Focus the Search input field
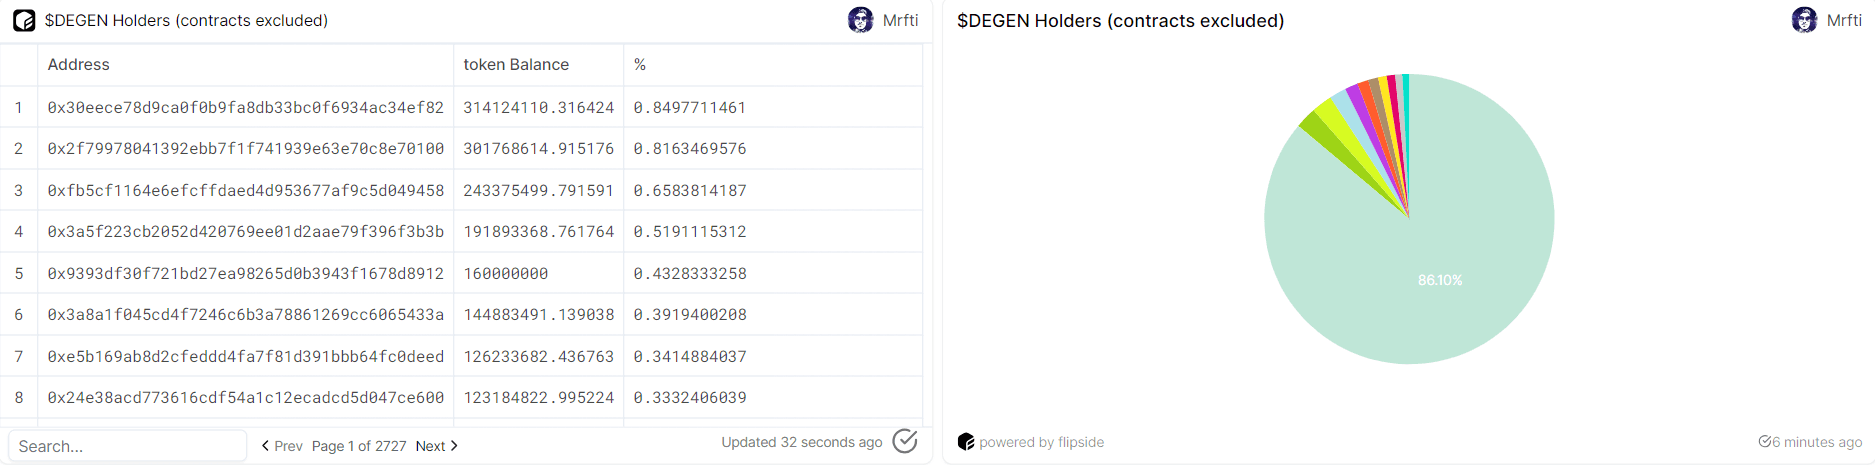Screen dimensions: 1875x465 [x=128, y=446]
